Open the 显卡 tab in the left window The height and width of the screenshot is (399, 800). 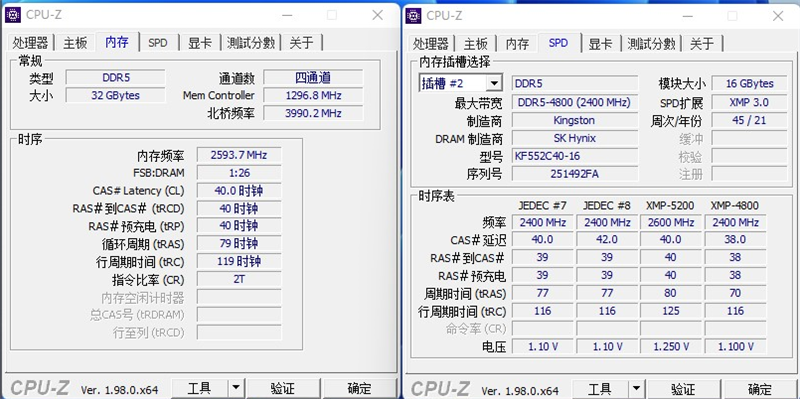click(x=199, y=43)
